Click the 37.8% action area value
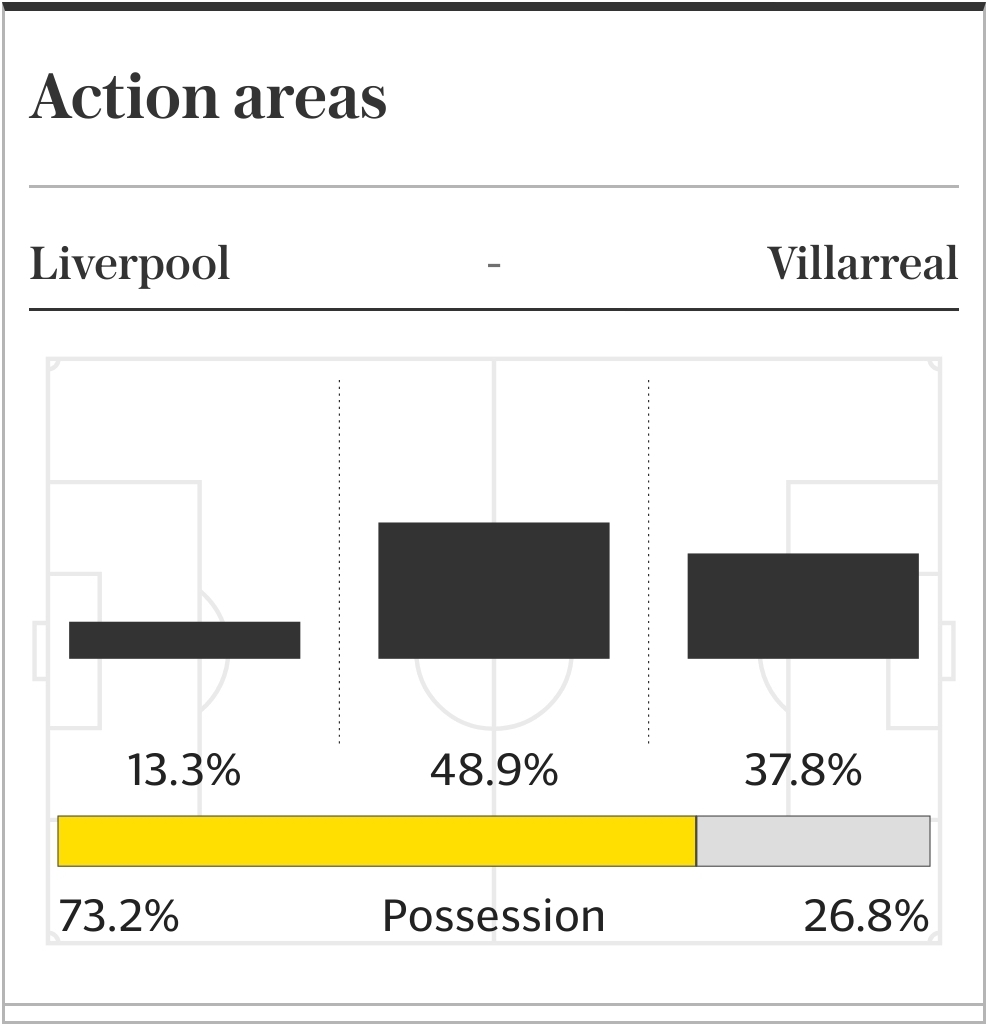The image size is (988, 1026). point(802,771)
